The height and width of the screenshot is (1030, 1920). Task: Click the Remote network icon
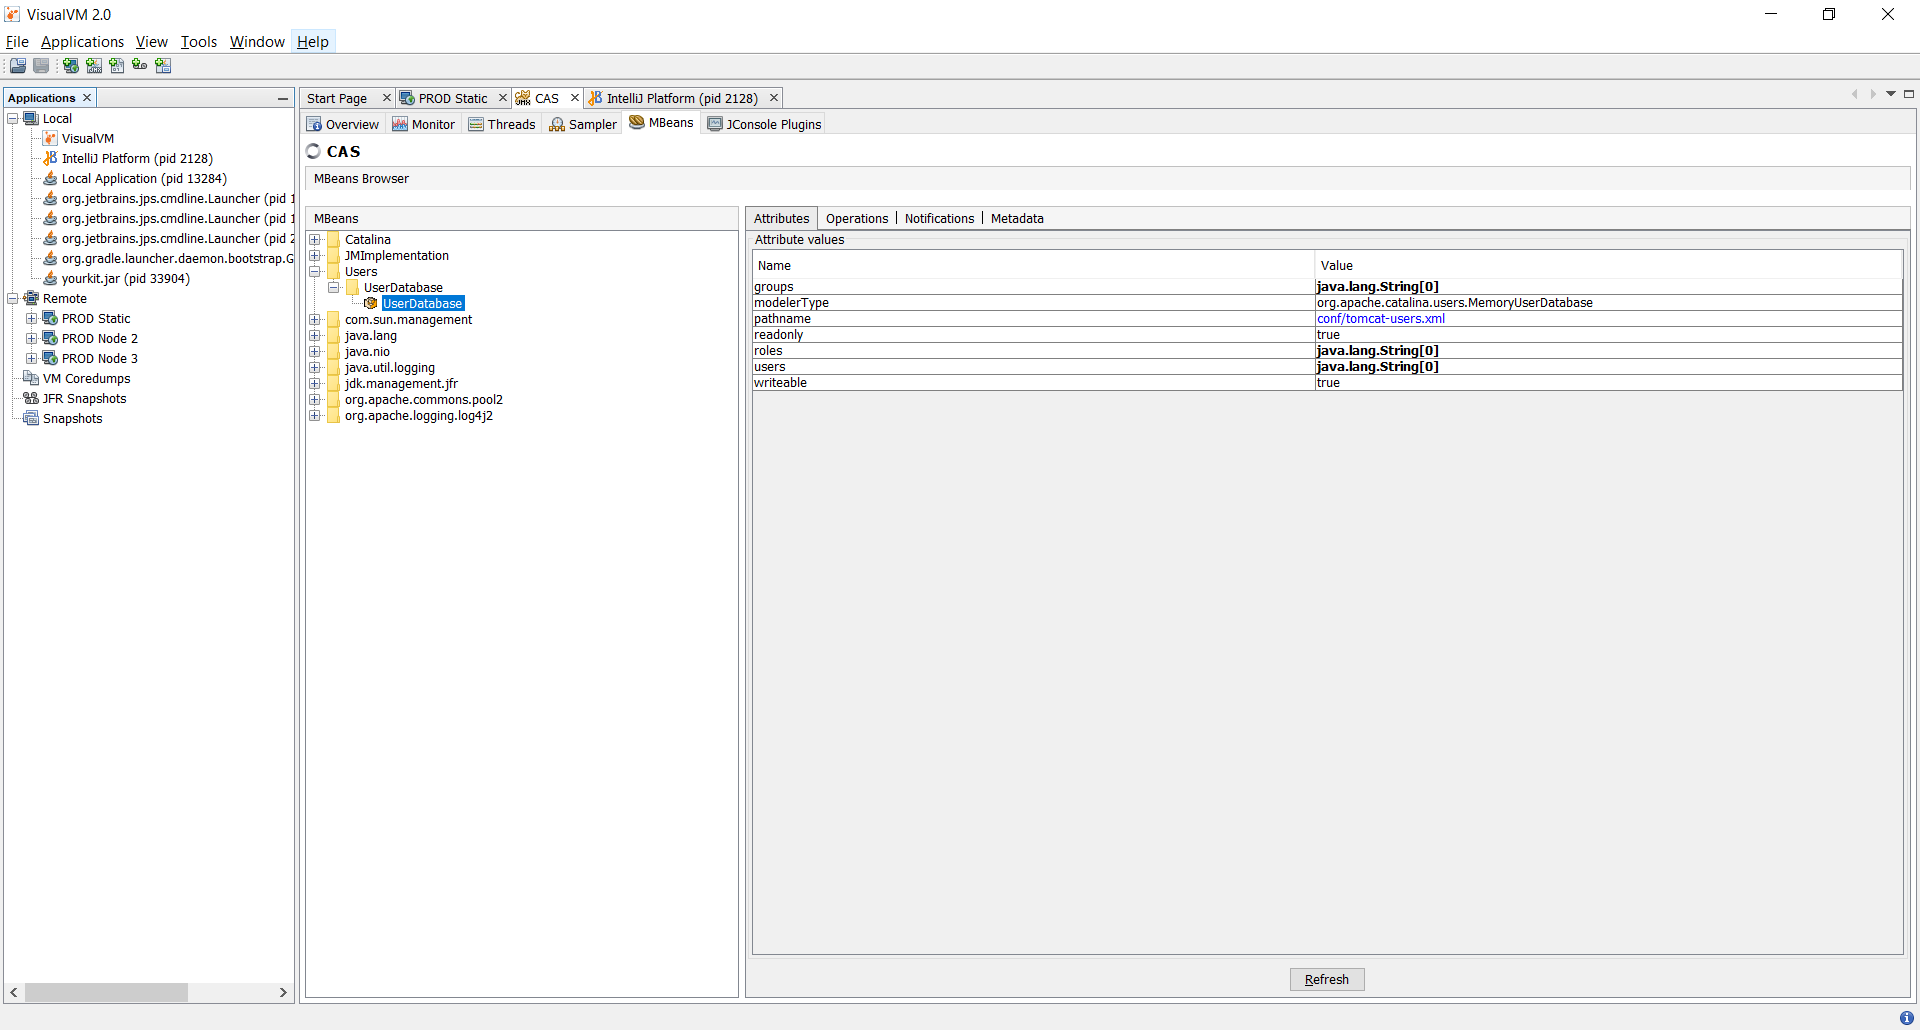coord(31,298)
